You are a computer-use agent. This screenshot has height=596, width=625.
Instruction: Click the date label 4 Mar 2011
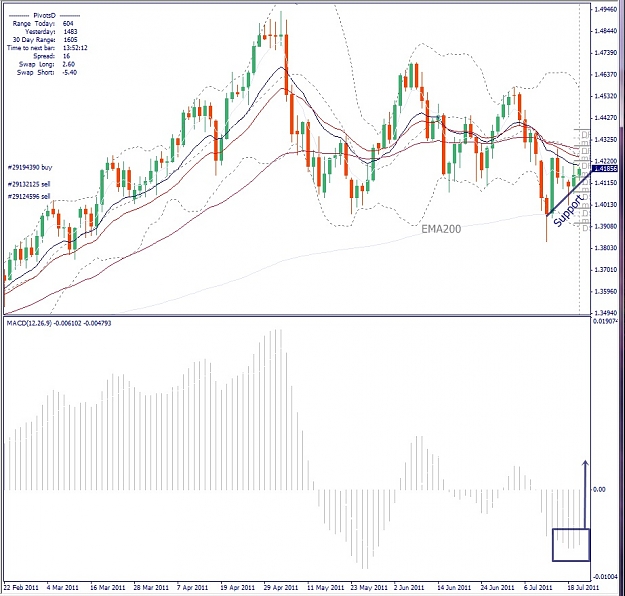click(x=62, y=588)
